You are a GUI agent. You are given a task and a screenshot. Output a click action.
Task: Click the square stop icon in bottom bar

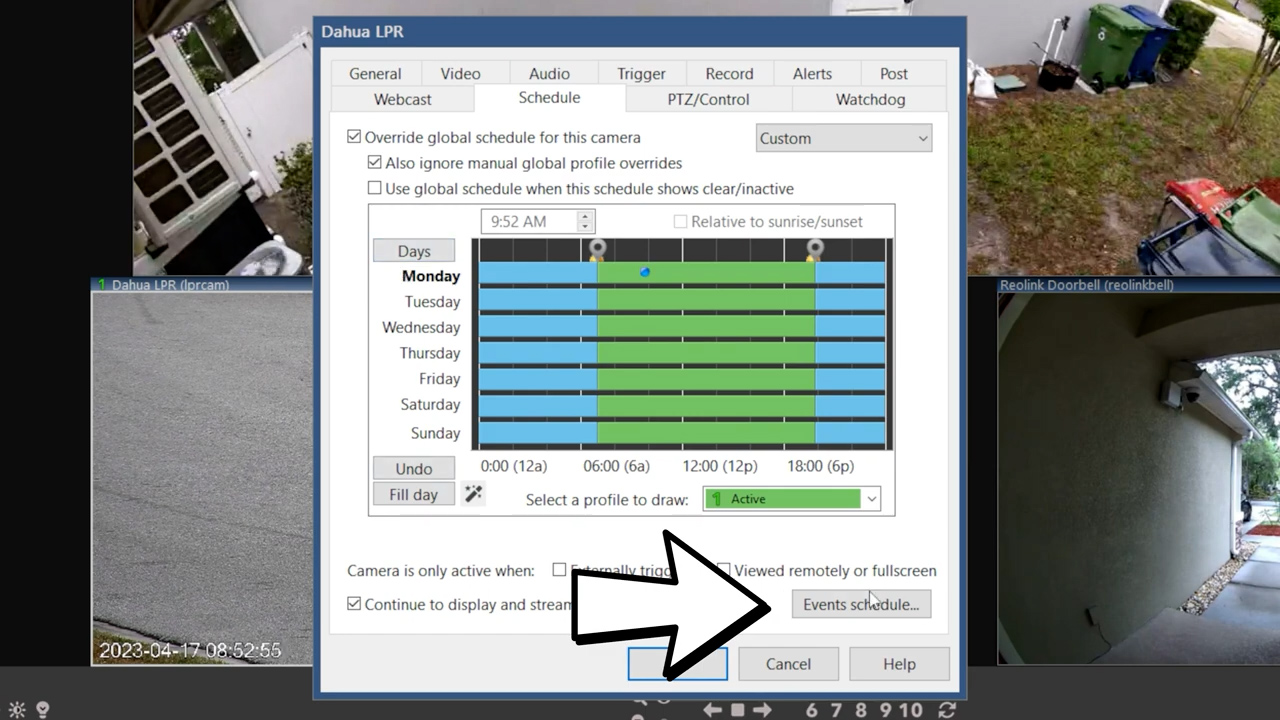point(737,710)
